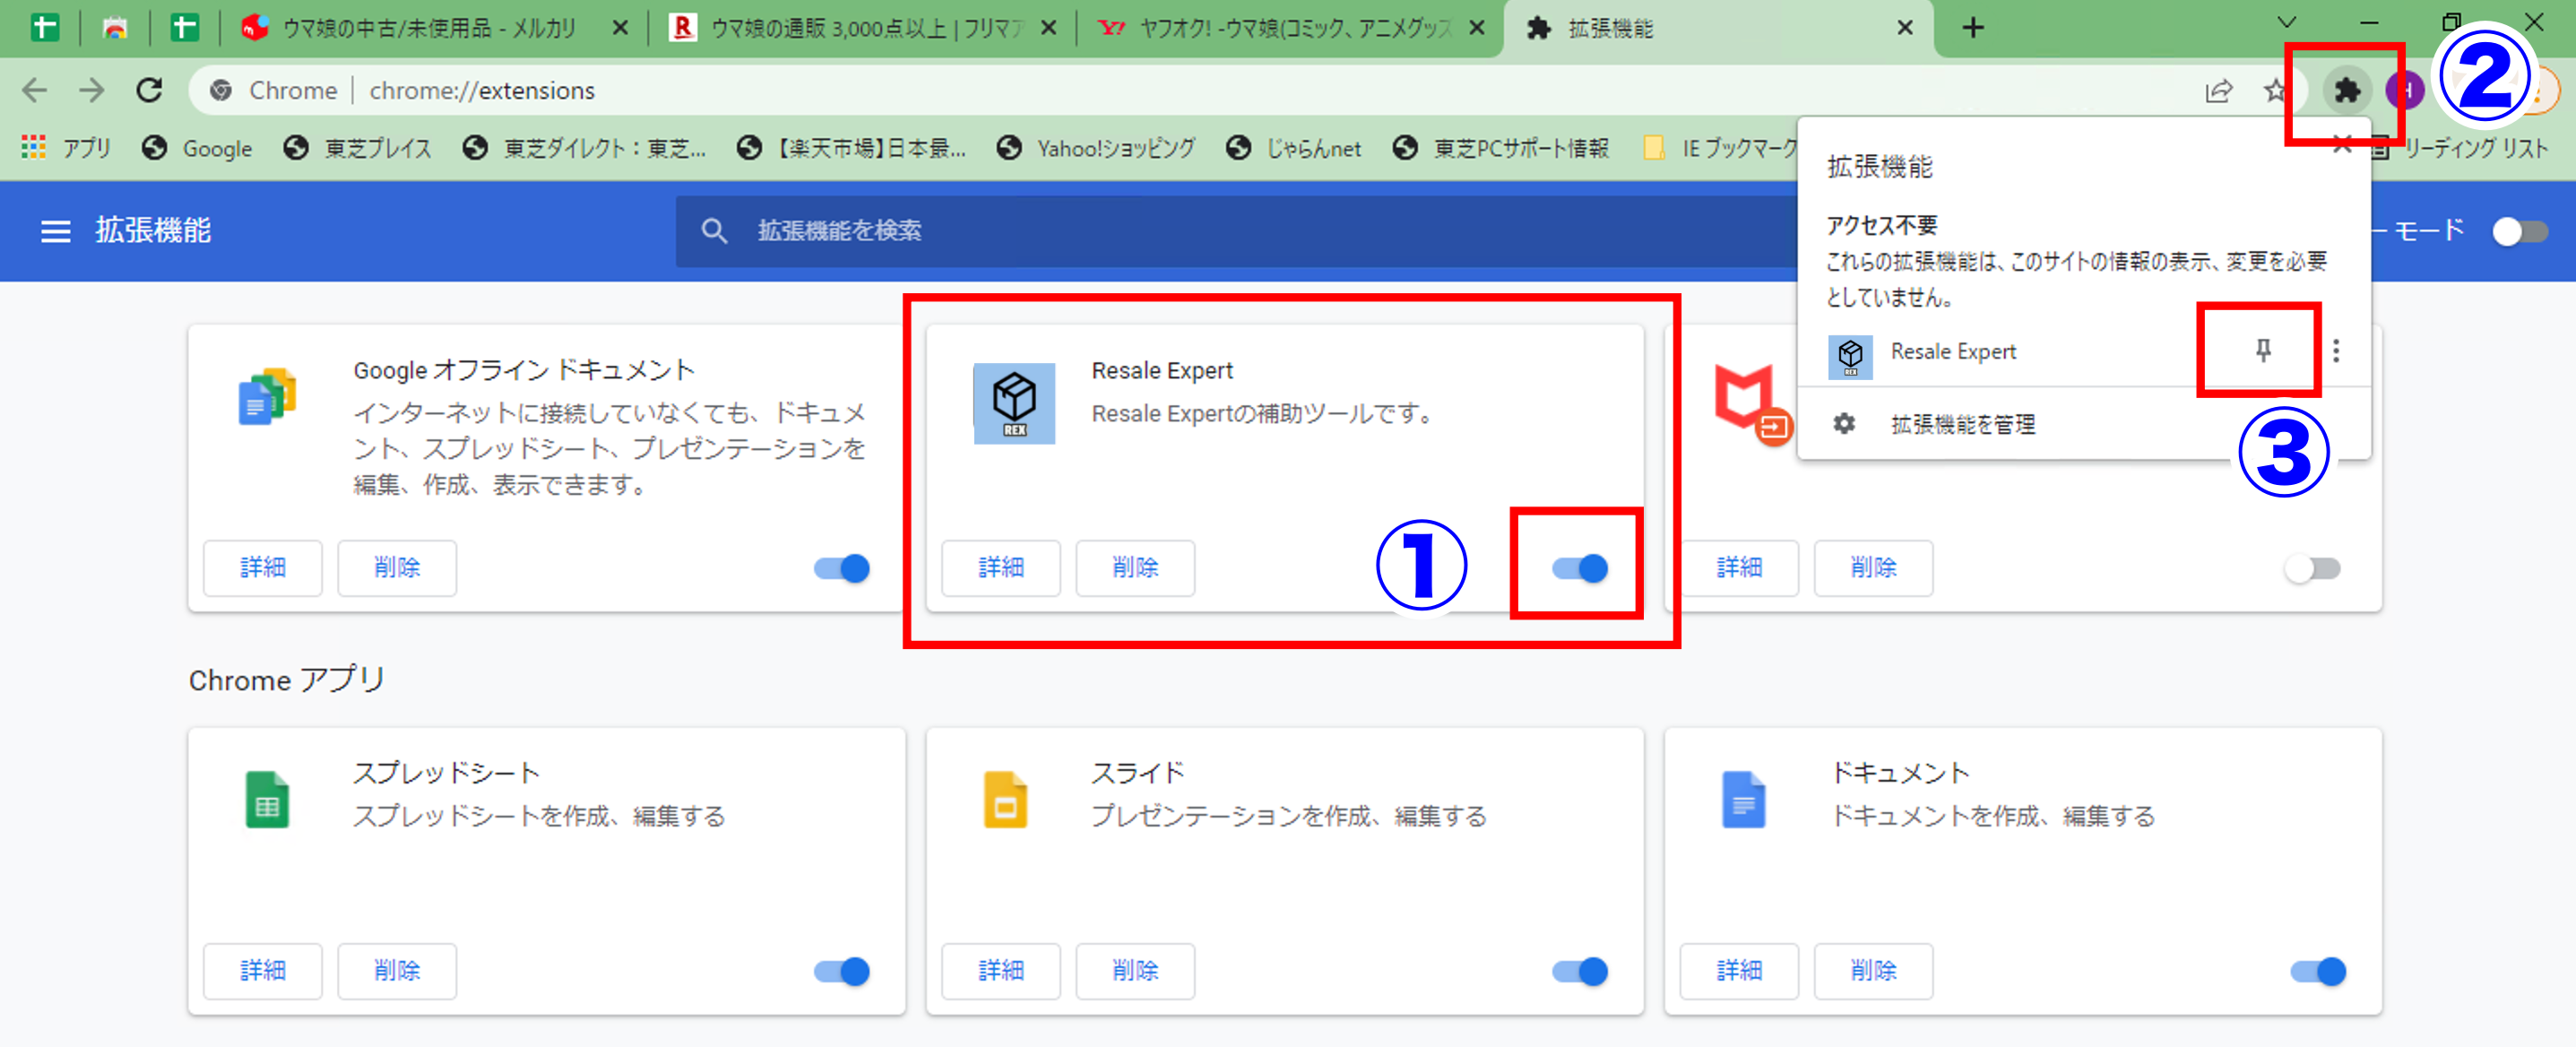Toggle the ドキュメント app switch
The image size is (2576, 1047).
2317,971
